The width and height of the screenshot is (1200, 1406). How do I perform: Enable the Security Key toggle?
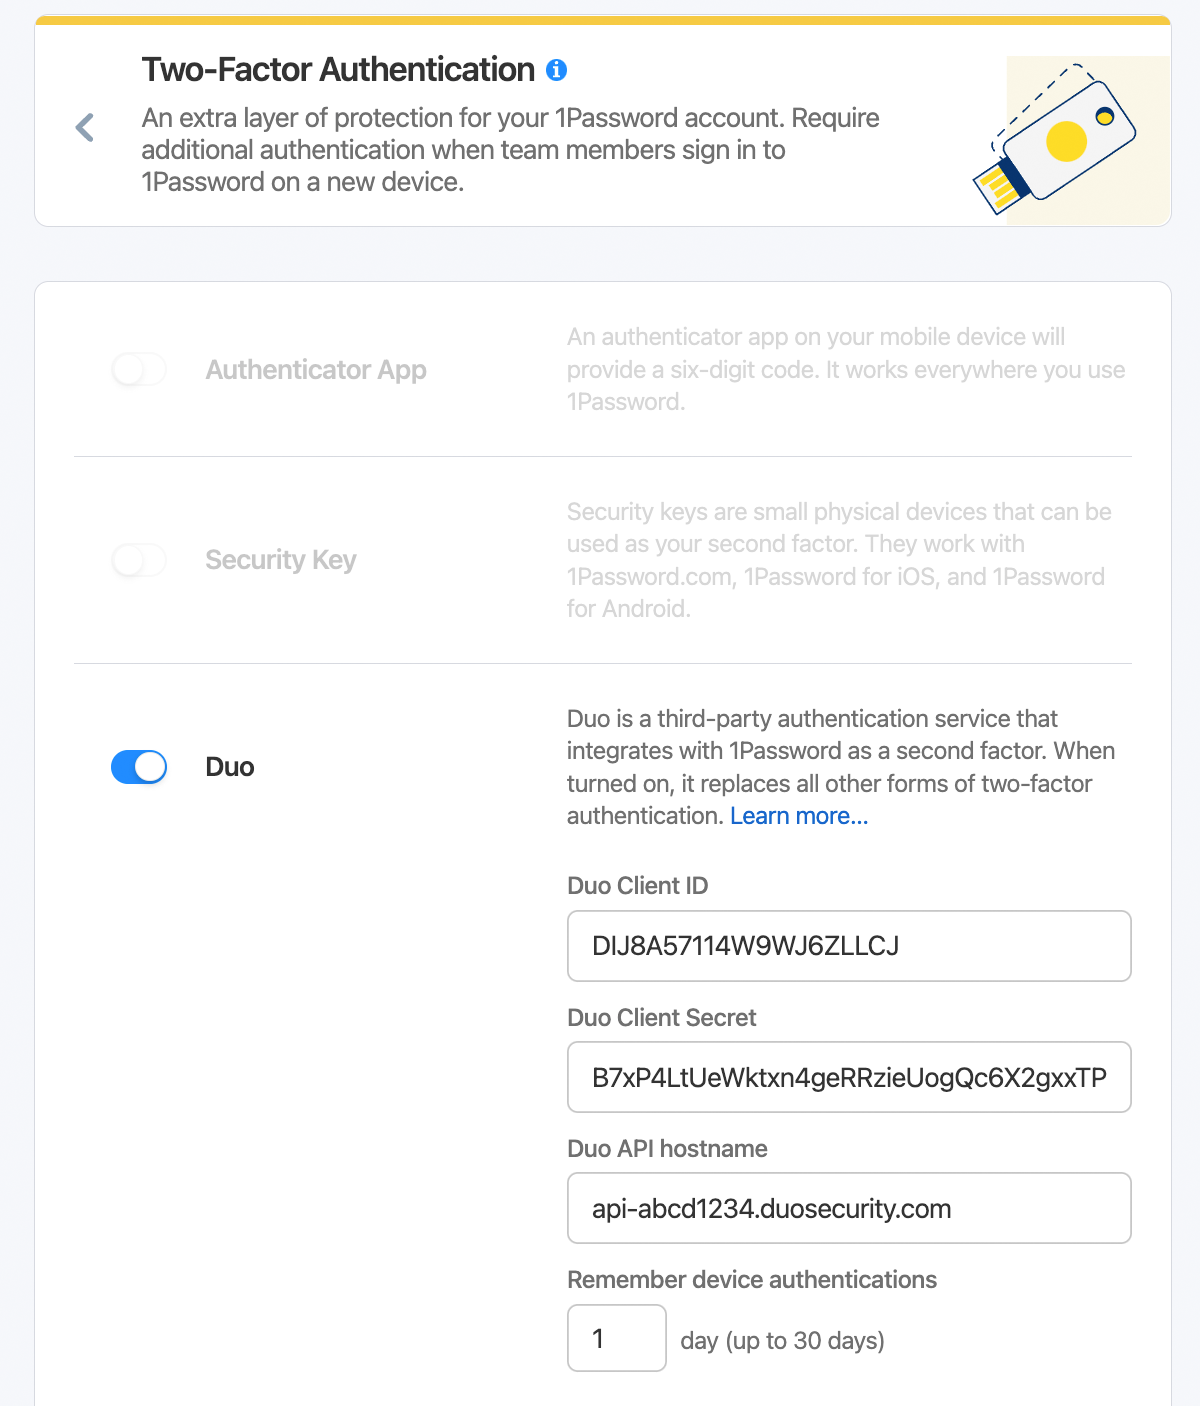pos(138,560)
